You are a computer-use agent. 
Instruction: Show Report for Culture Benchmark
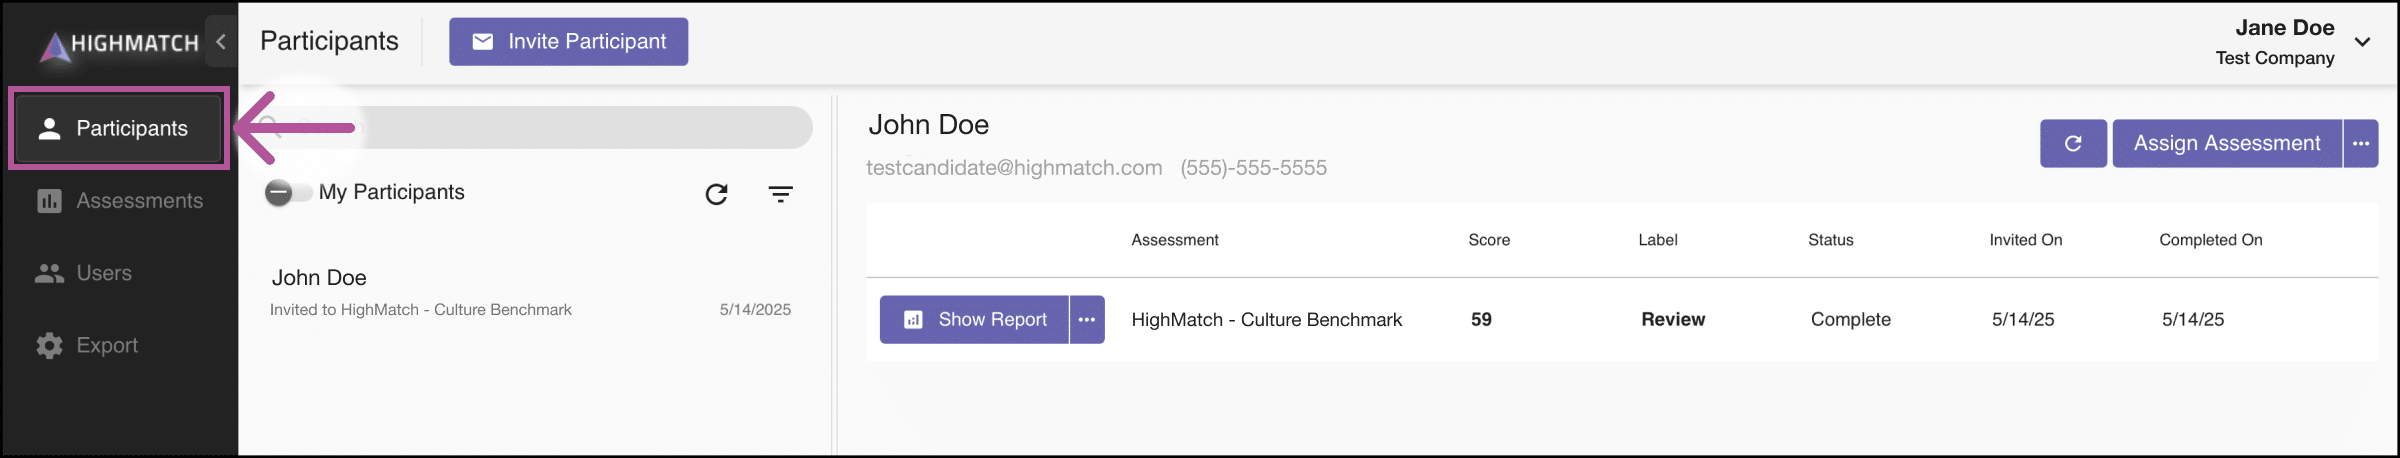pos(974,320)
